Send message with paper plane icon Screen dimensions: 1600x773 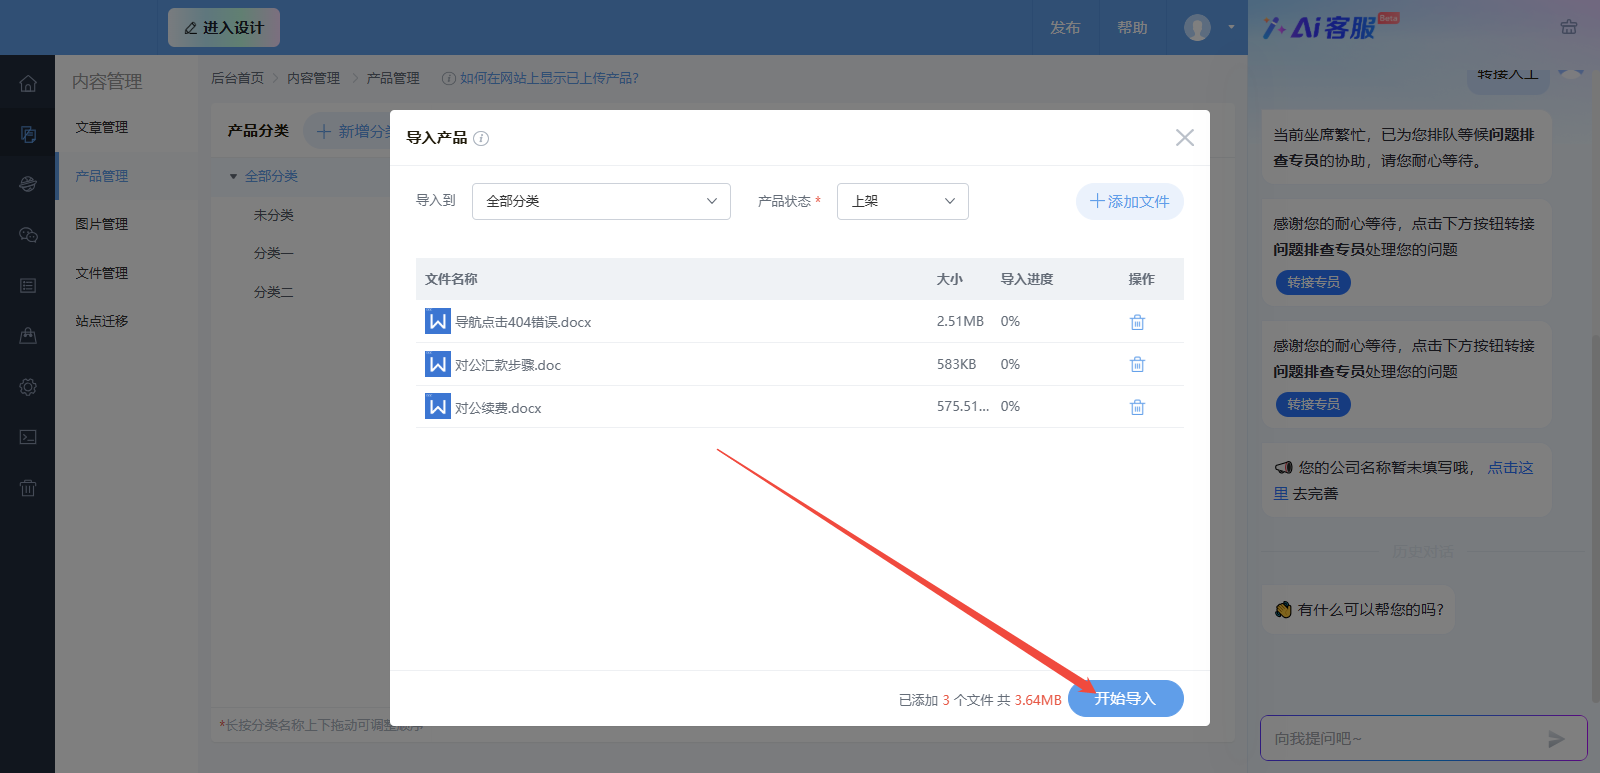[x=1555, y=739]
